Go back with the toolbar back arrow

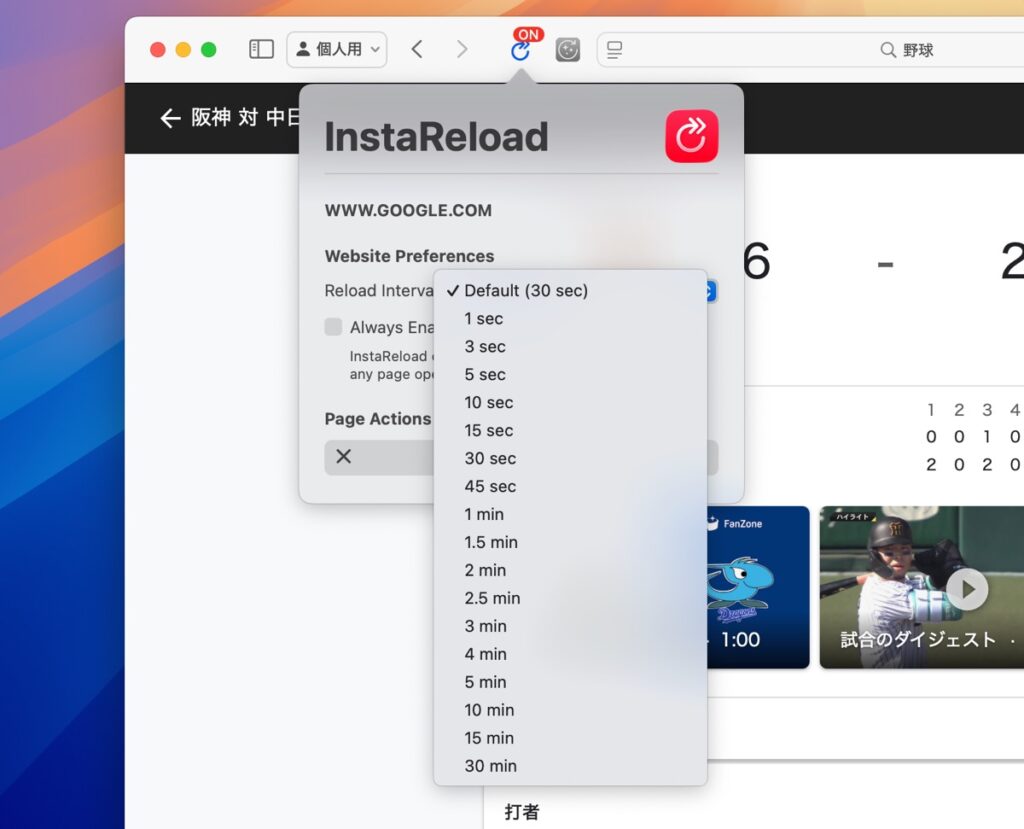[417, 49]
